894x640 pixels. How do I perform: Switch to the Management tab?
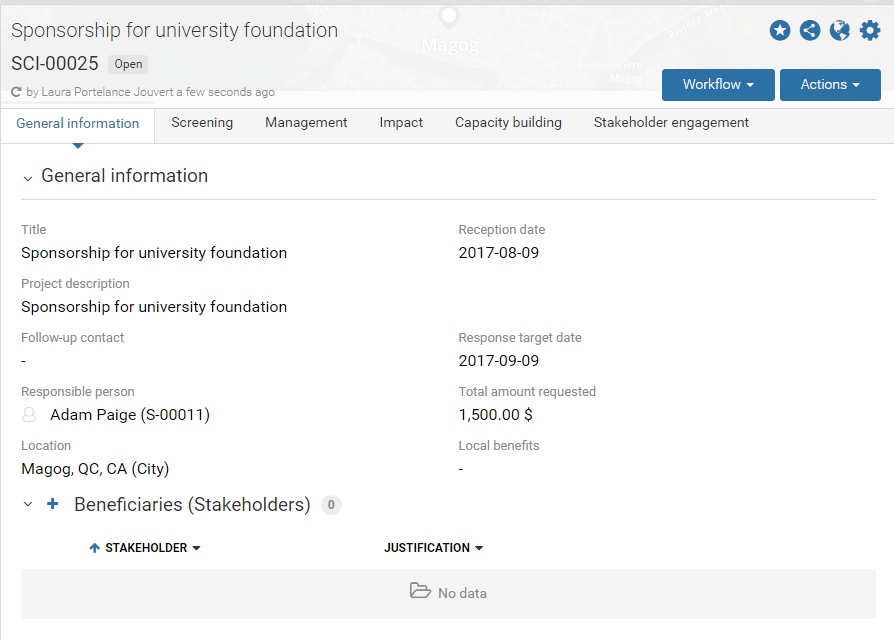point(306,123)
